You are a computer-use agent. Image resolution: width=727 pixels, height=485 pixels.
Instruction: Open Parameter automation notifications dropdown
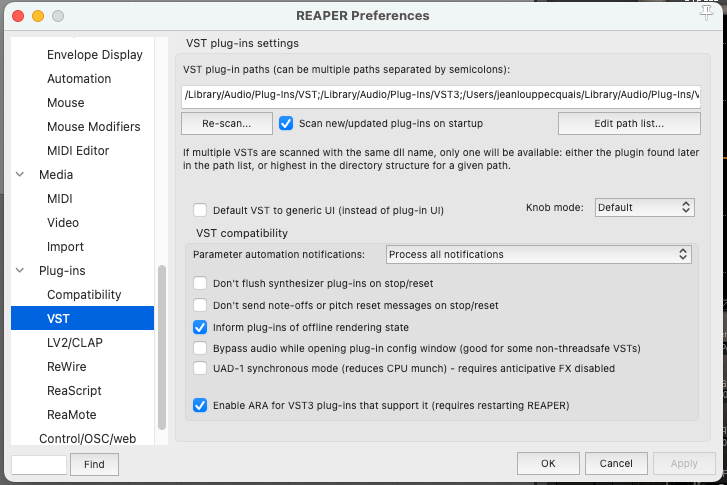click(x=539, y=254)
